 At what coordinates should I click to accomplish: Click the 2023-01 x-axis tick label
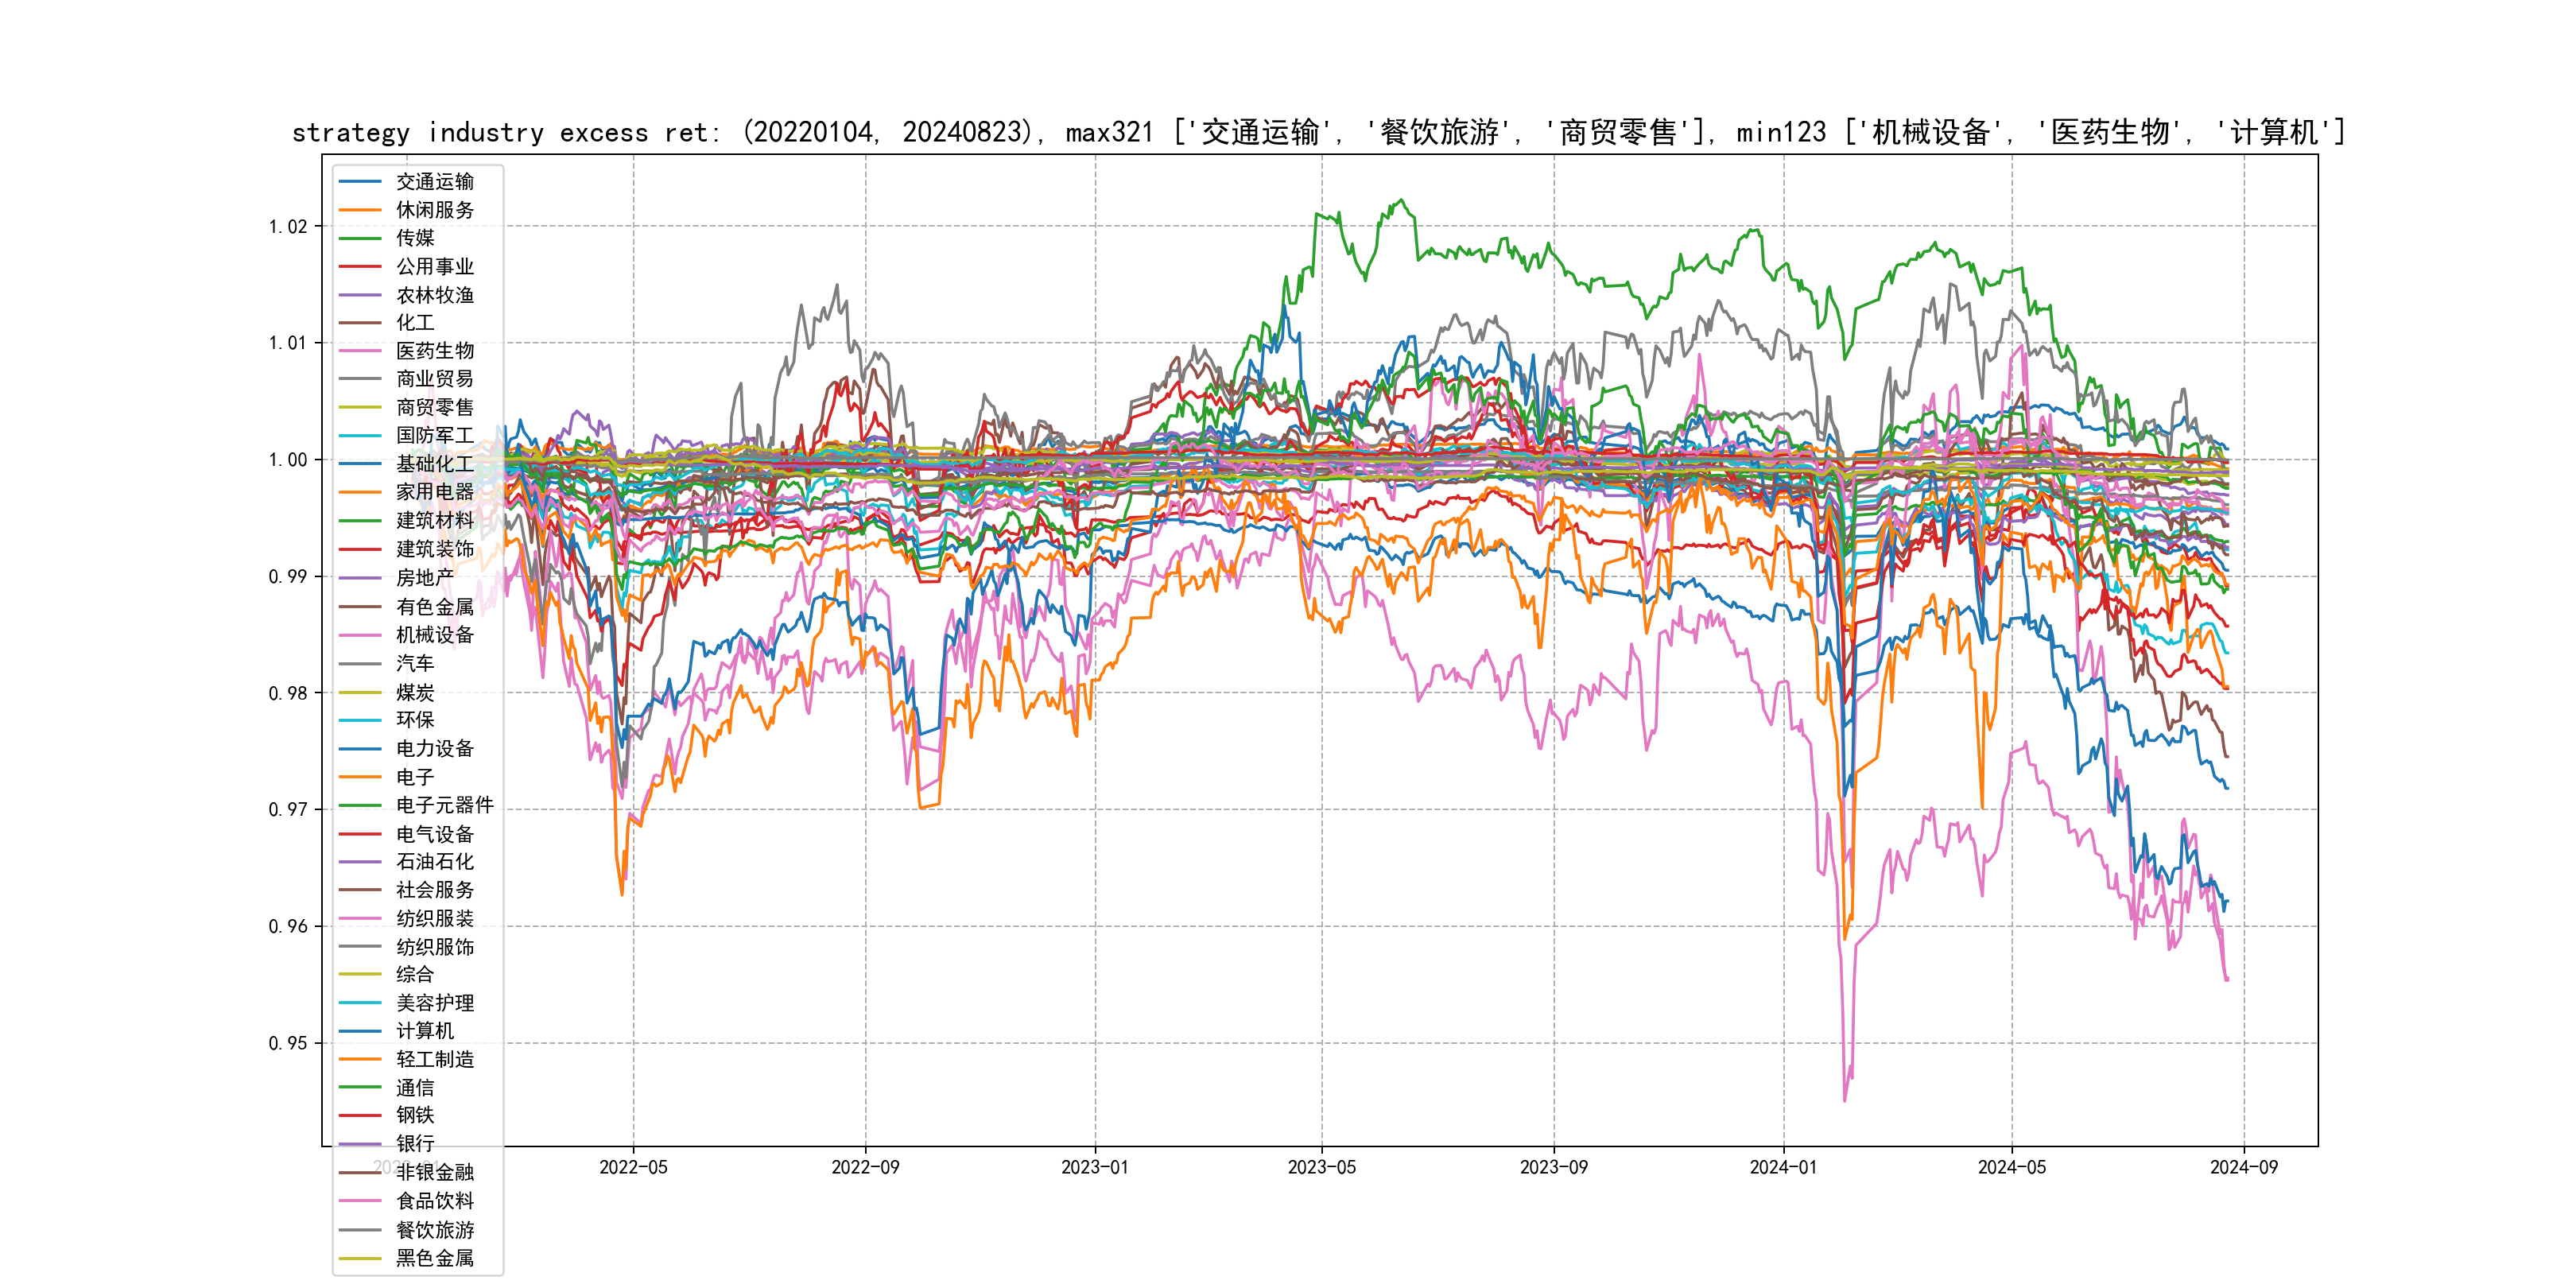(1094, 1167)
